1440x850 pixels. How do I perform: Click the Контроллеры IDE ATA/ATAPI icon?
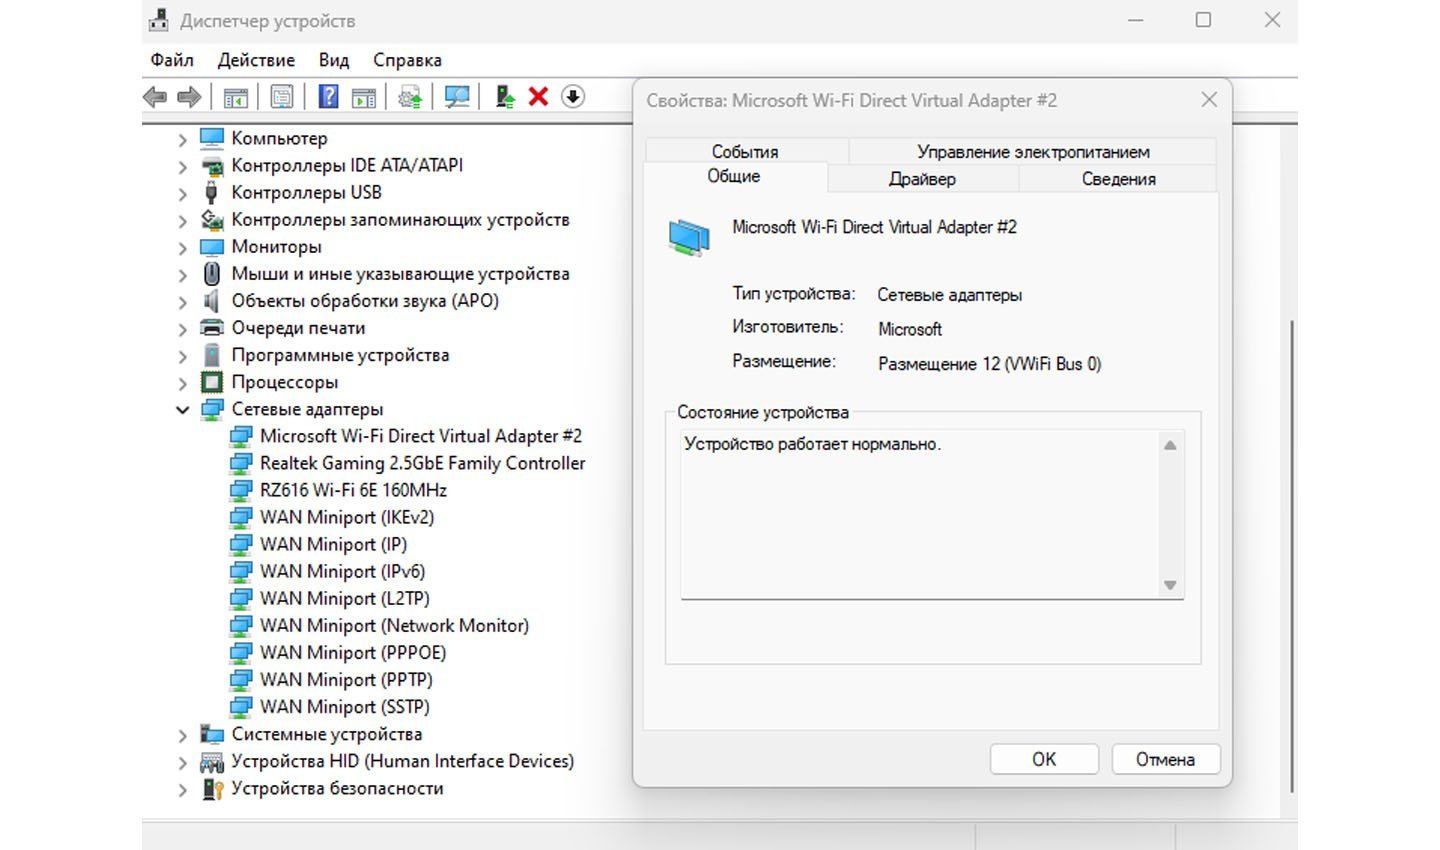coord(211,165)
